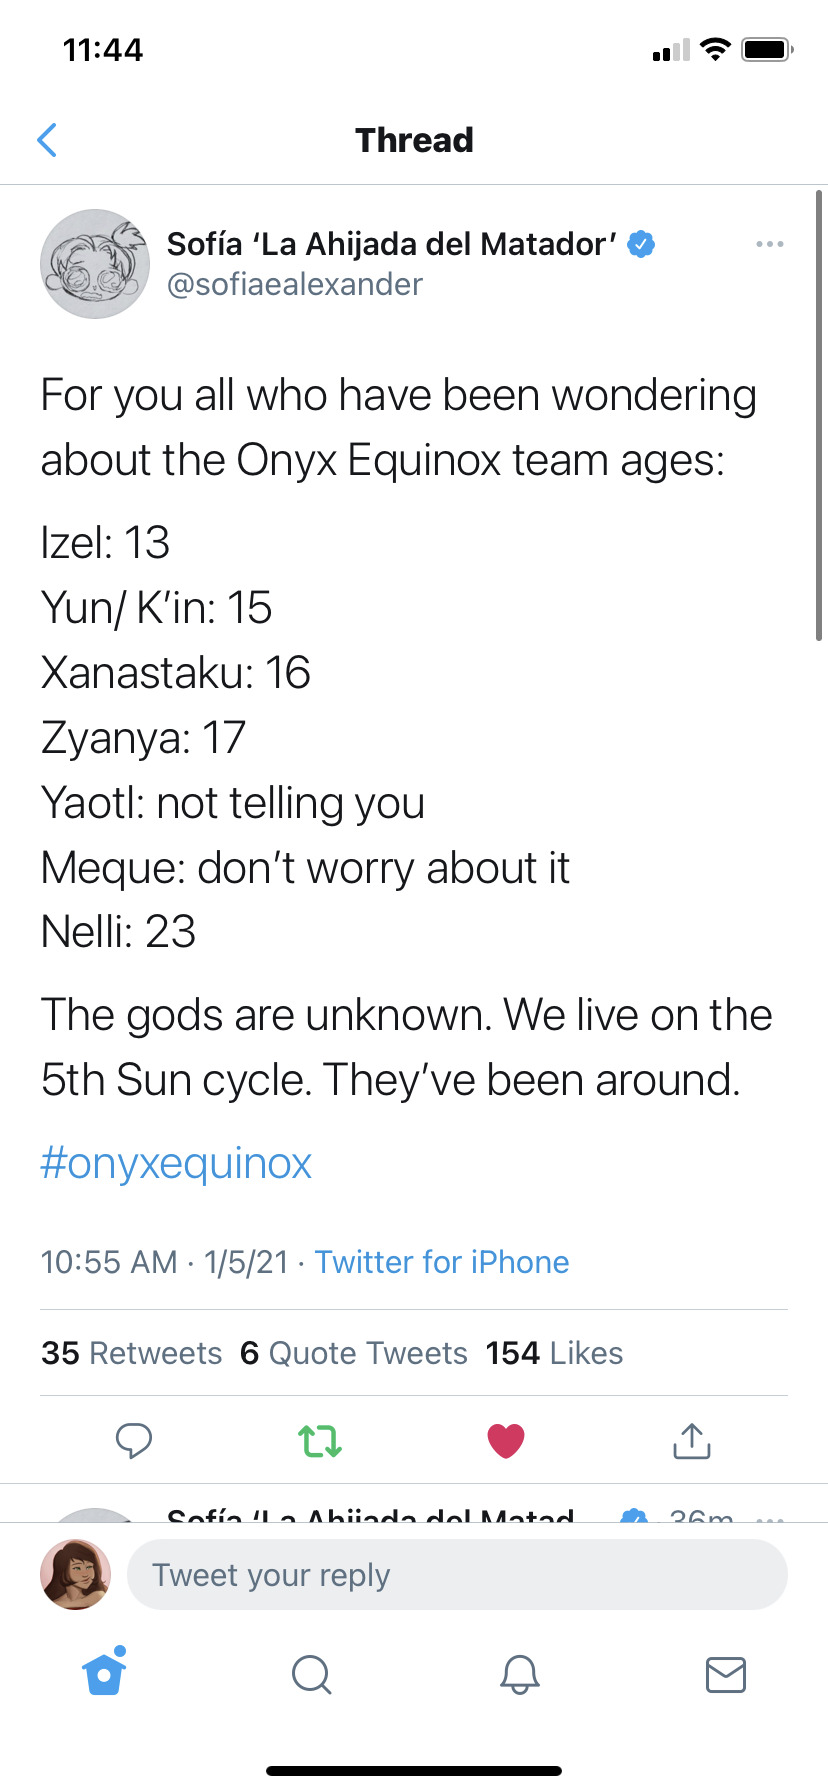The width and height of the screenshot is (828, 1792).
Task: Click the vertical scrollbar on right edge
Action: point(819,415)
